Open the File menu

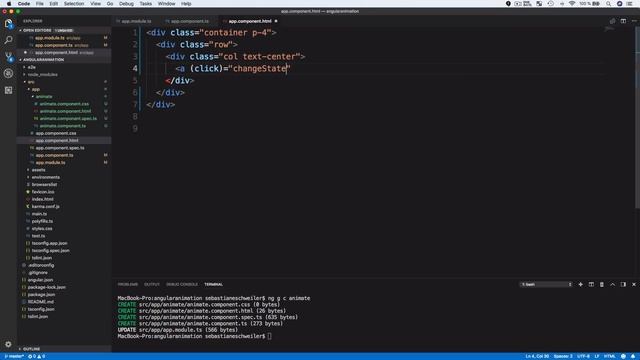(40, 4)
